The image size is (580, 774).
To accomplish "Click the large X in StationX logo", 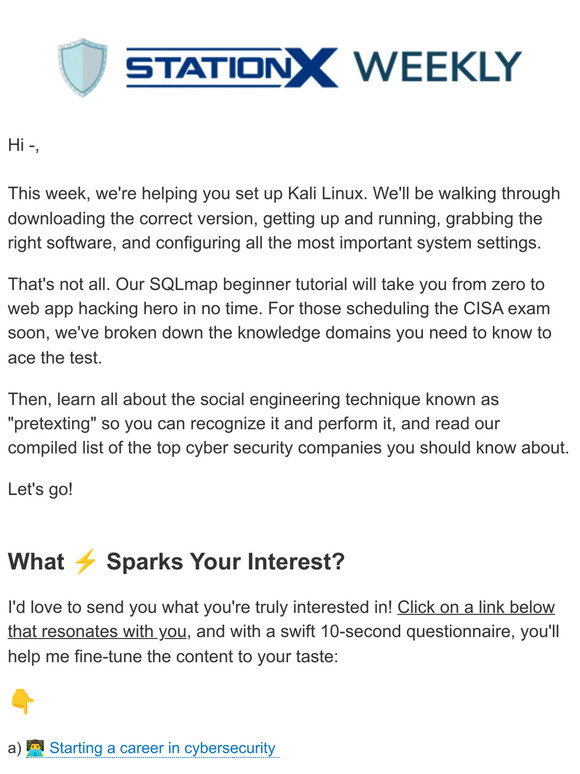I will (x=311, y=68).
